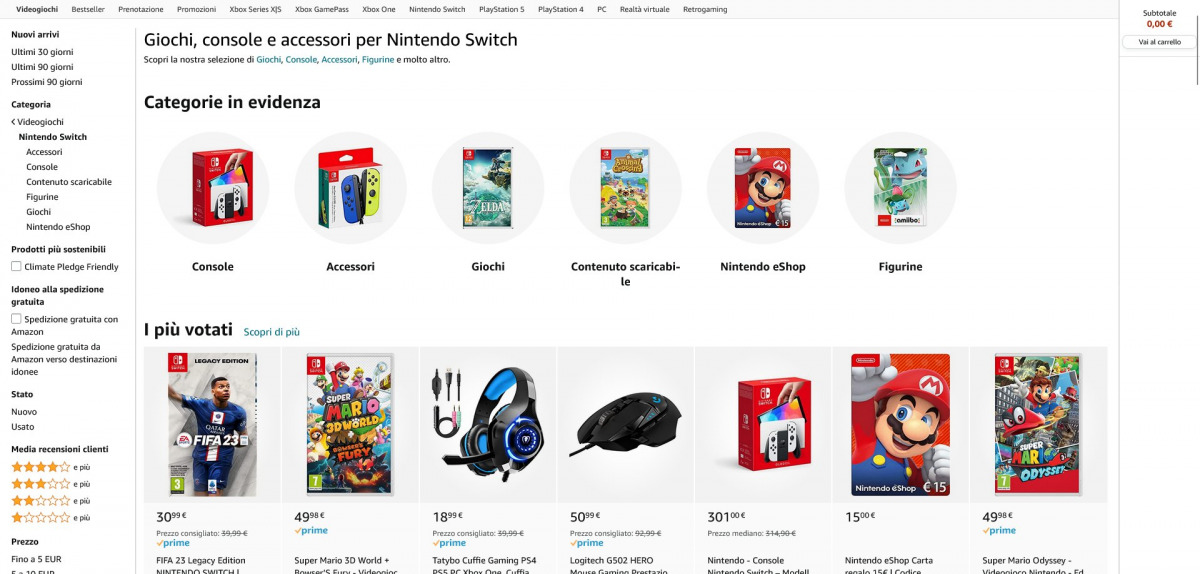Open the Nintendo eShop Mario category image
Viewport: 1200px width, 574px height.
point(763,188)
